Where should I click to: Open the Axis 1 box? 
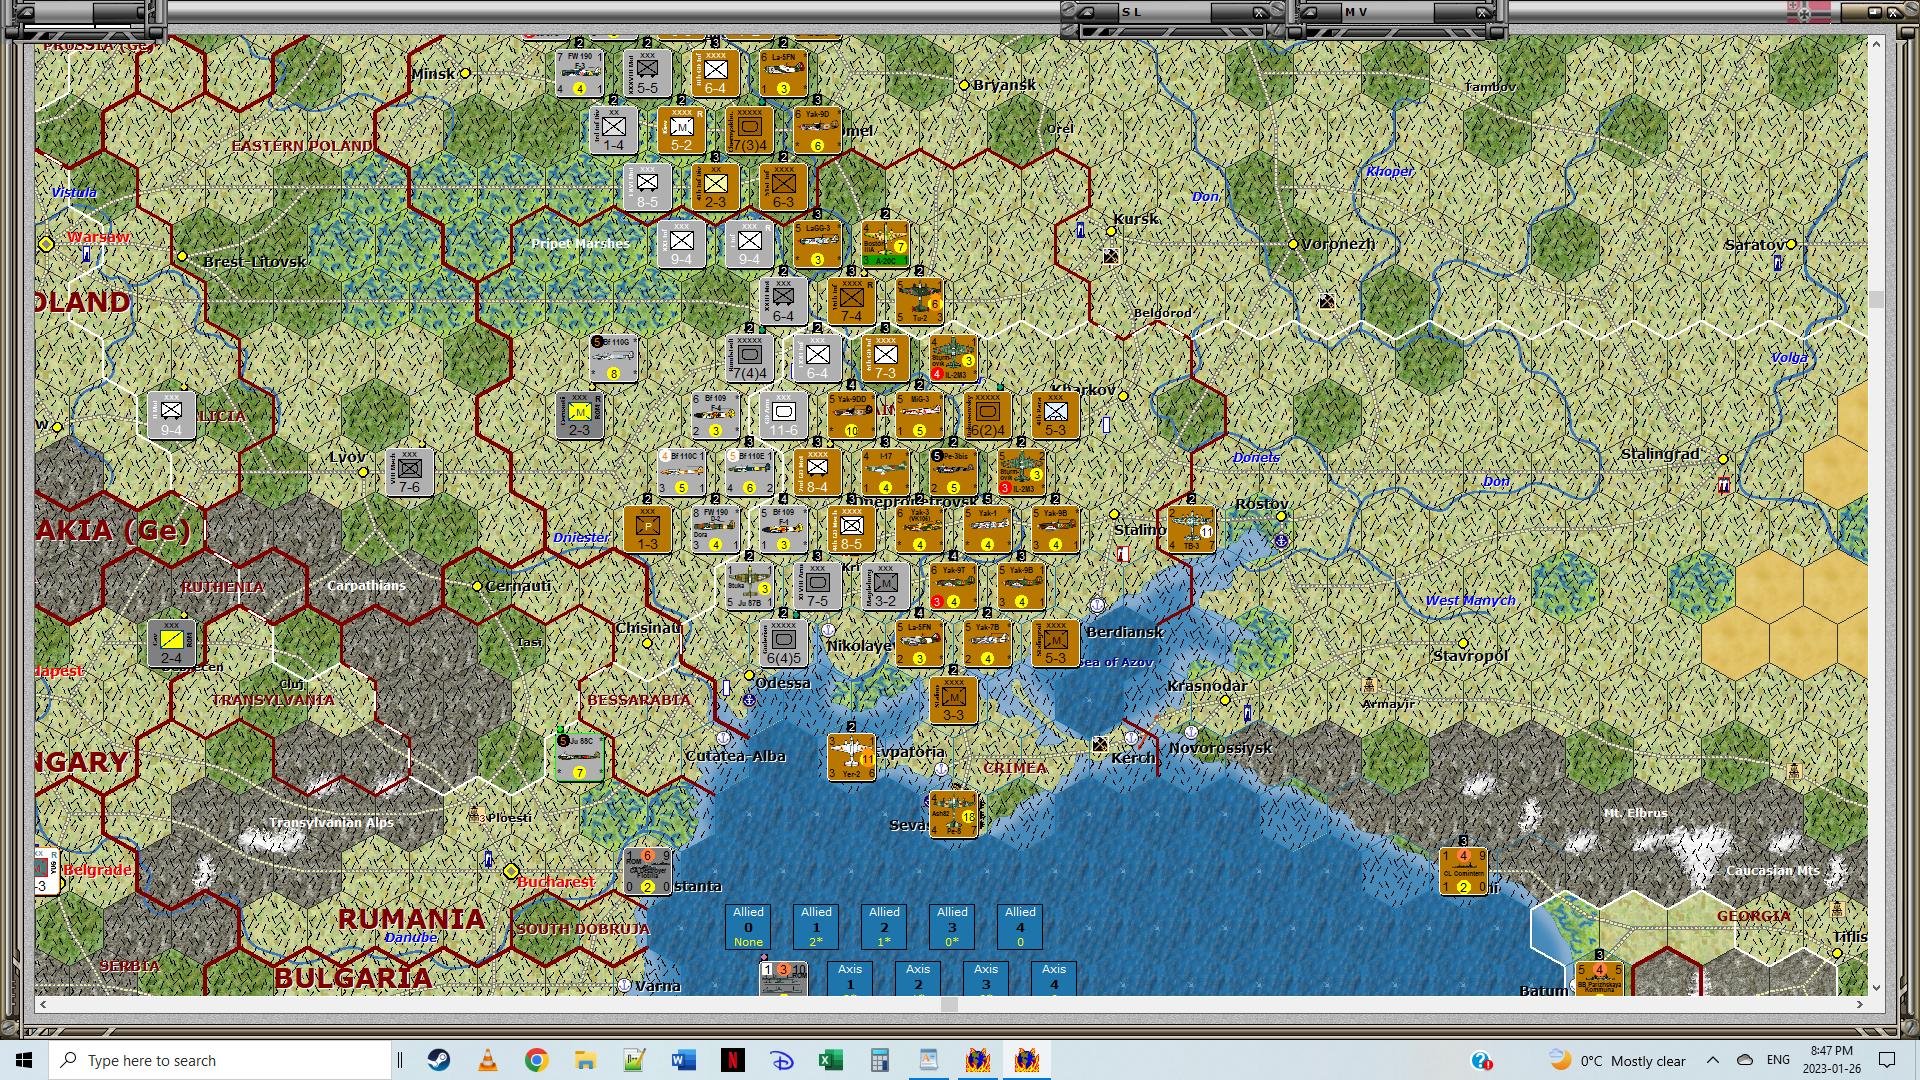pos(850,978)
